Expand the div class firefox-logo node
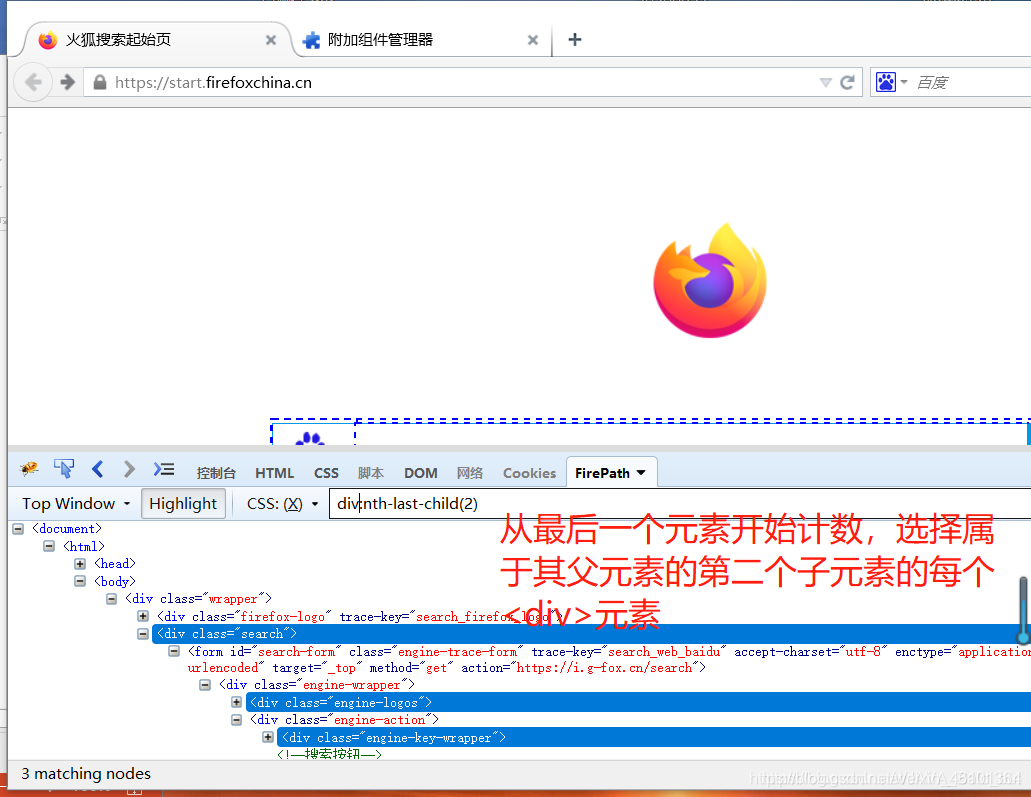 (x=143, y=616)
